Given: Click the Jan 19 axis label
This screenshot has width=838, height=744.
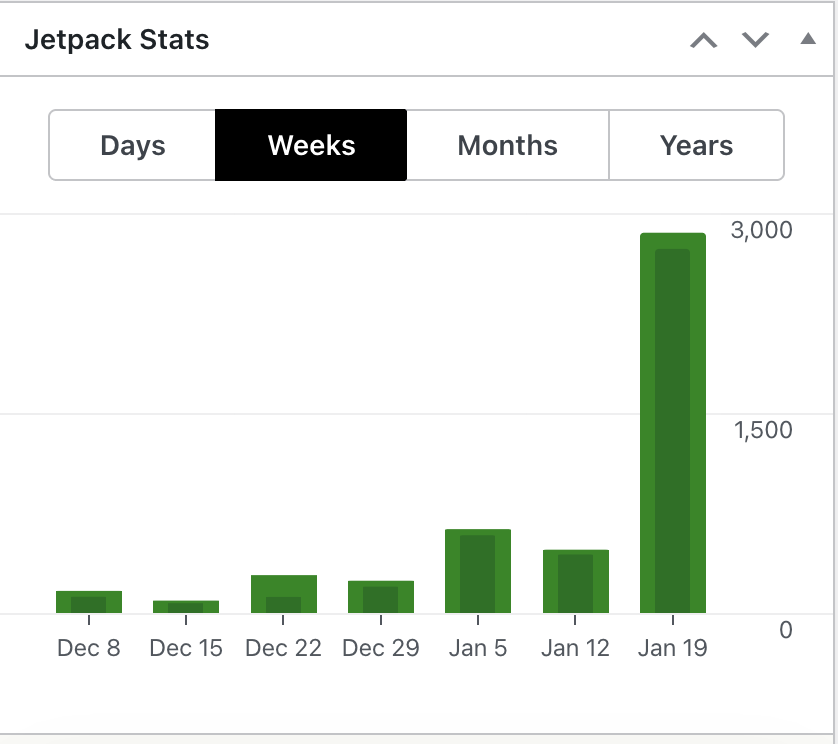Looking at the screenshot, I should 672,648.
